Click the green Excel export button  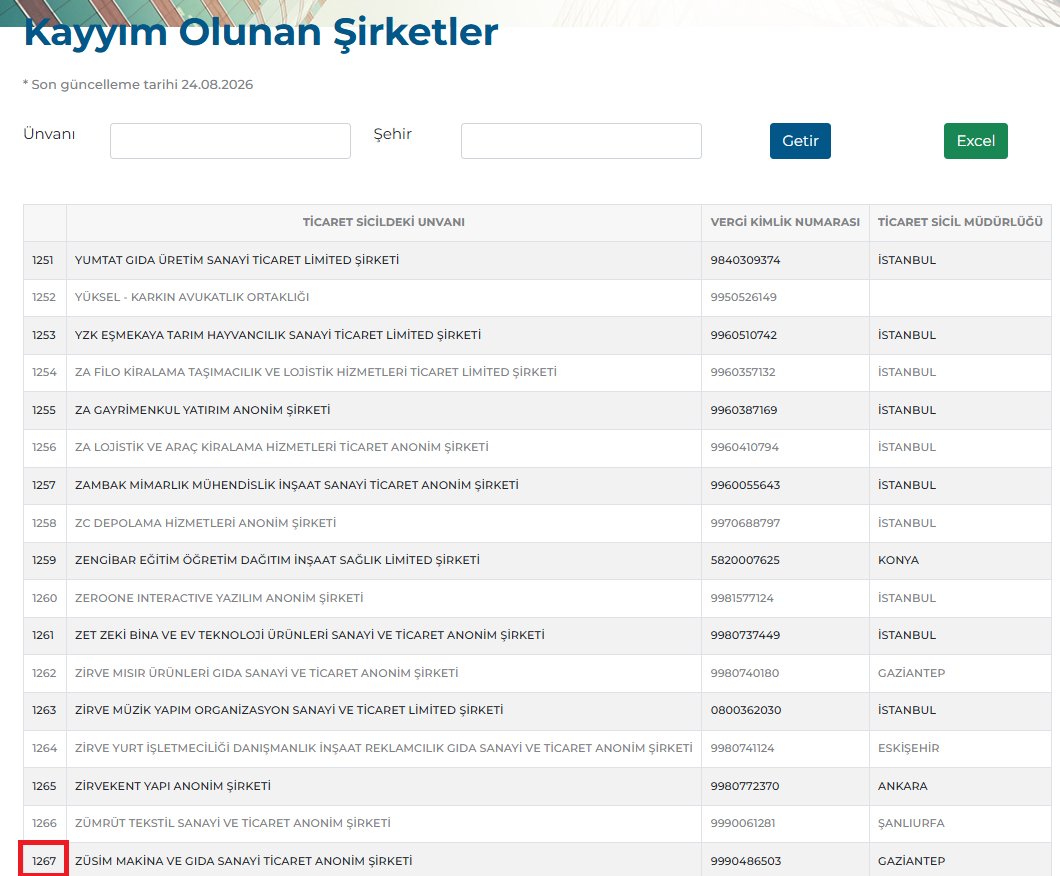tap(975, 141)
